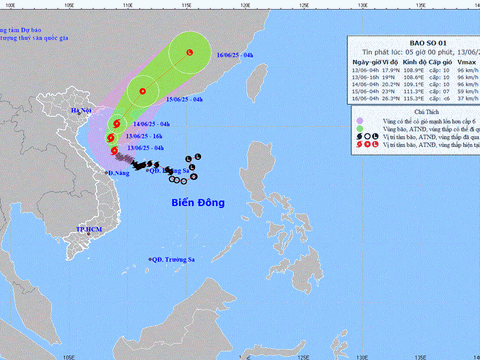Click the red storm icon at 13/06/25 - 04h
This screenshot has height=360, width=480.
click(x=114, y=150)
